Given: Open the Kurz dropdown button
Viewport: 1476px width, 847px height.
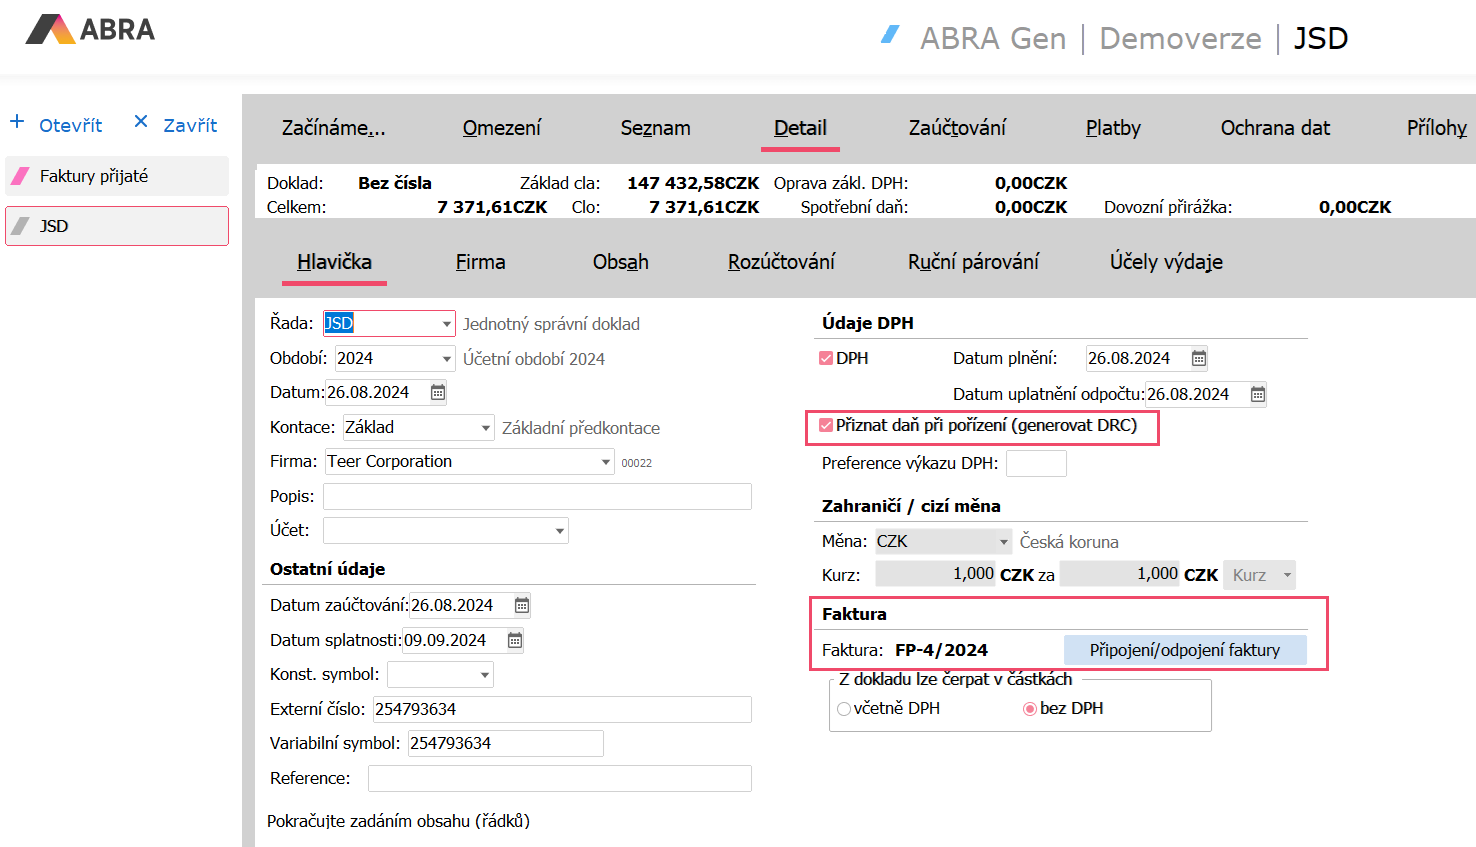Looking at the screenshot, I should (1259, 575).
